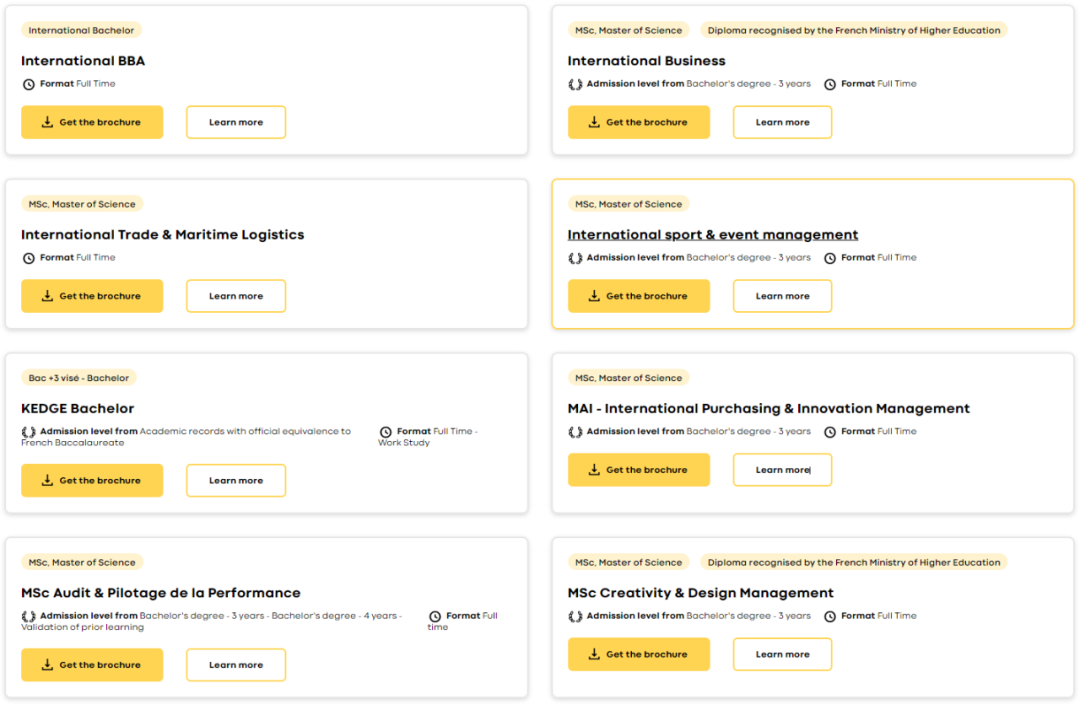The width and height of the screenshot is (1080, 710).
Task: Click clock Format icon on International BBA card
Action: pos(29,84)
